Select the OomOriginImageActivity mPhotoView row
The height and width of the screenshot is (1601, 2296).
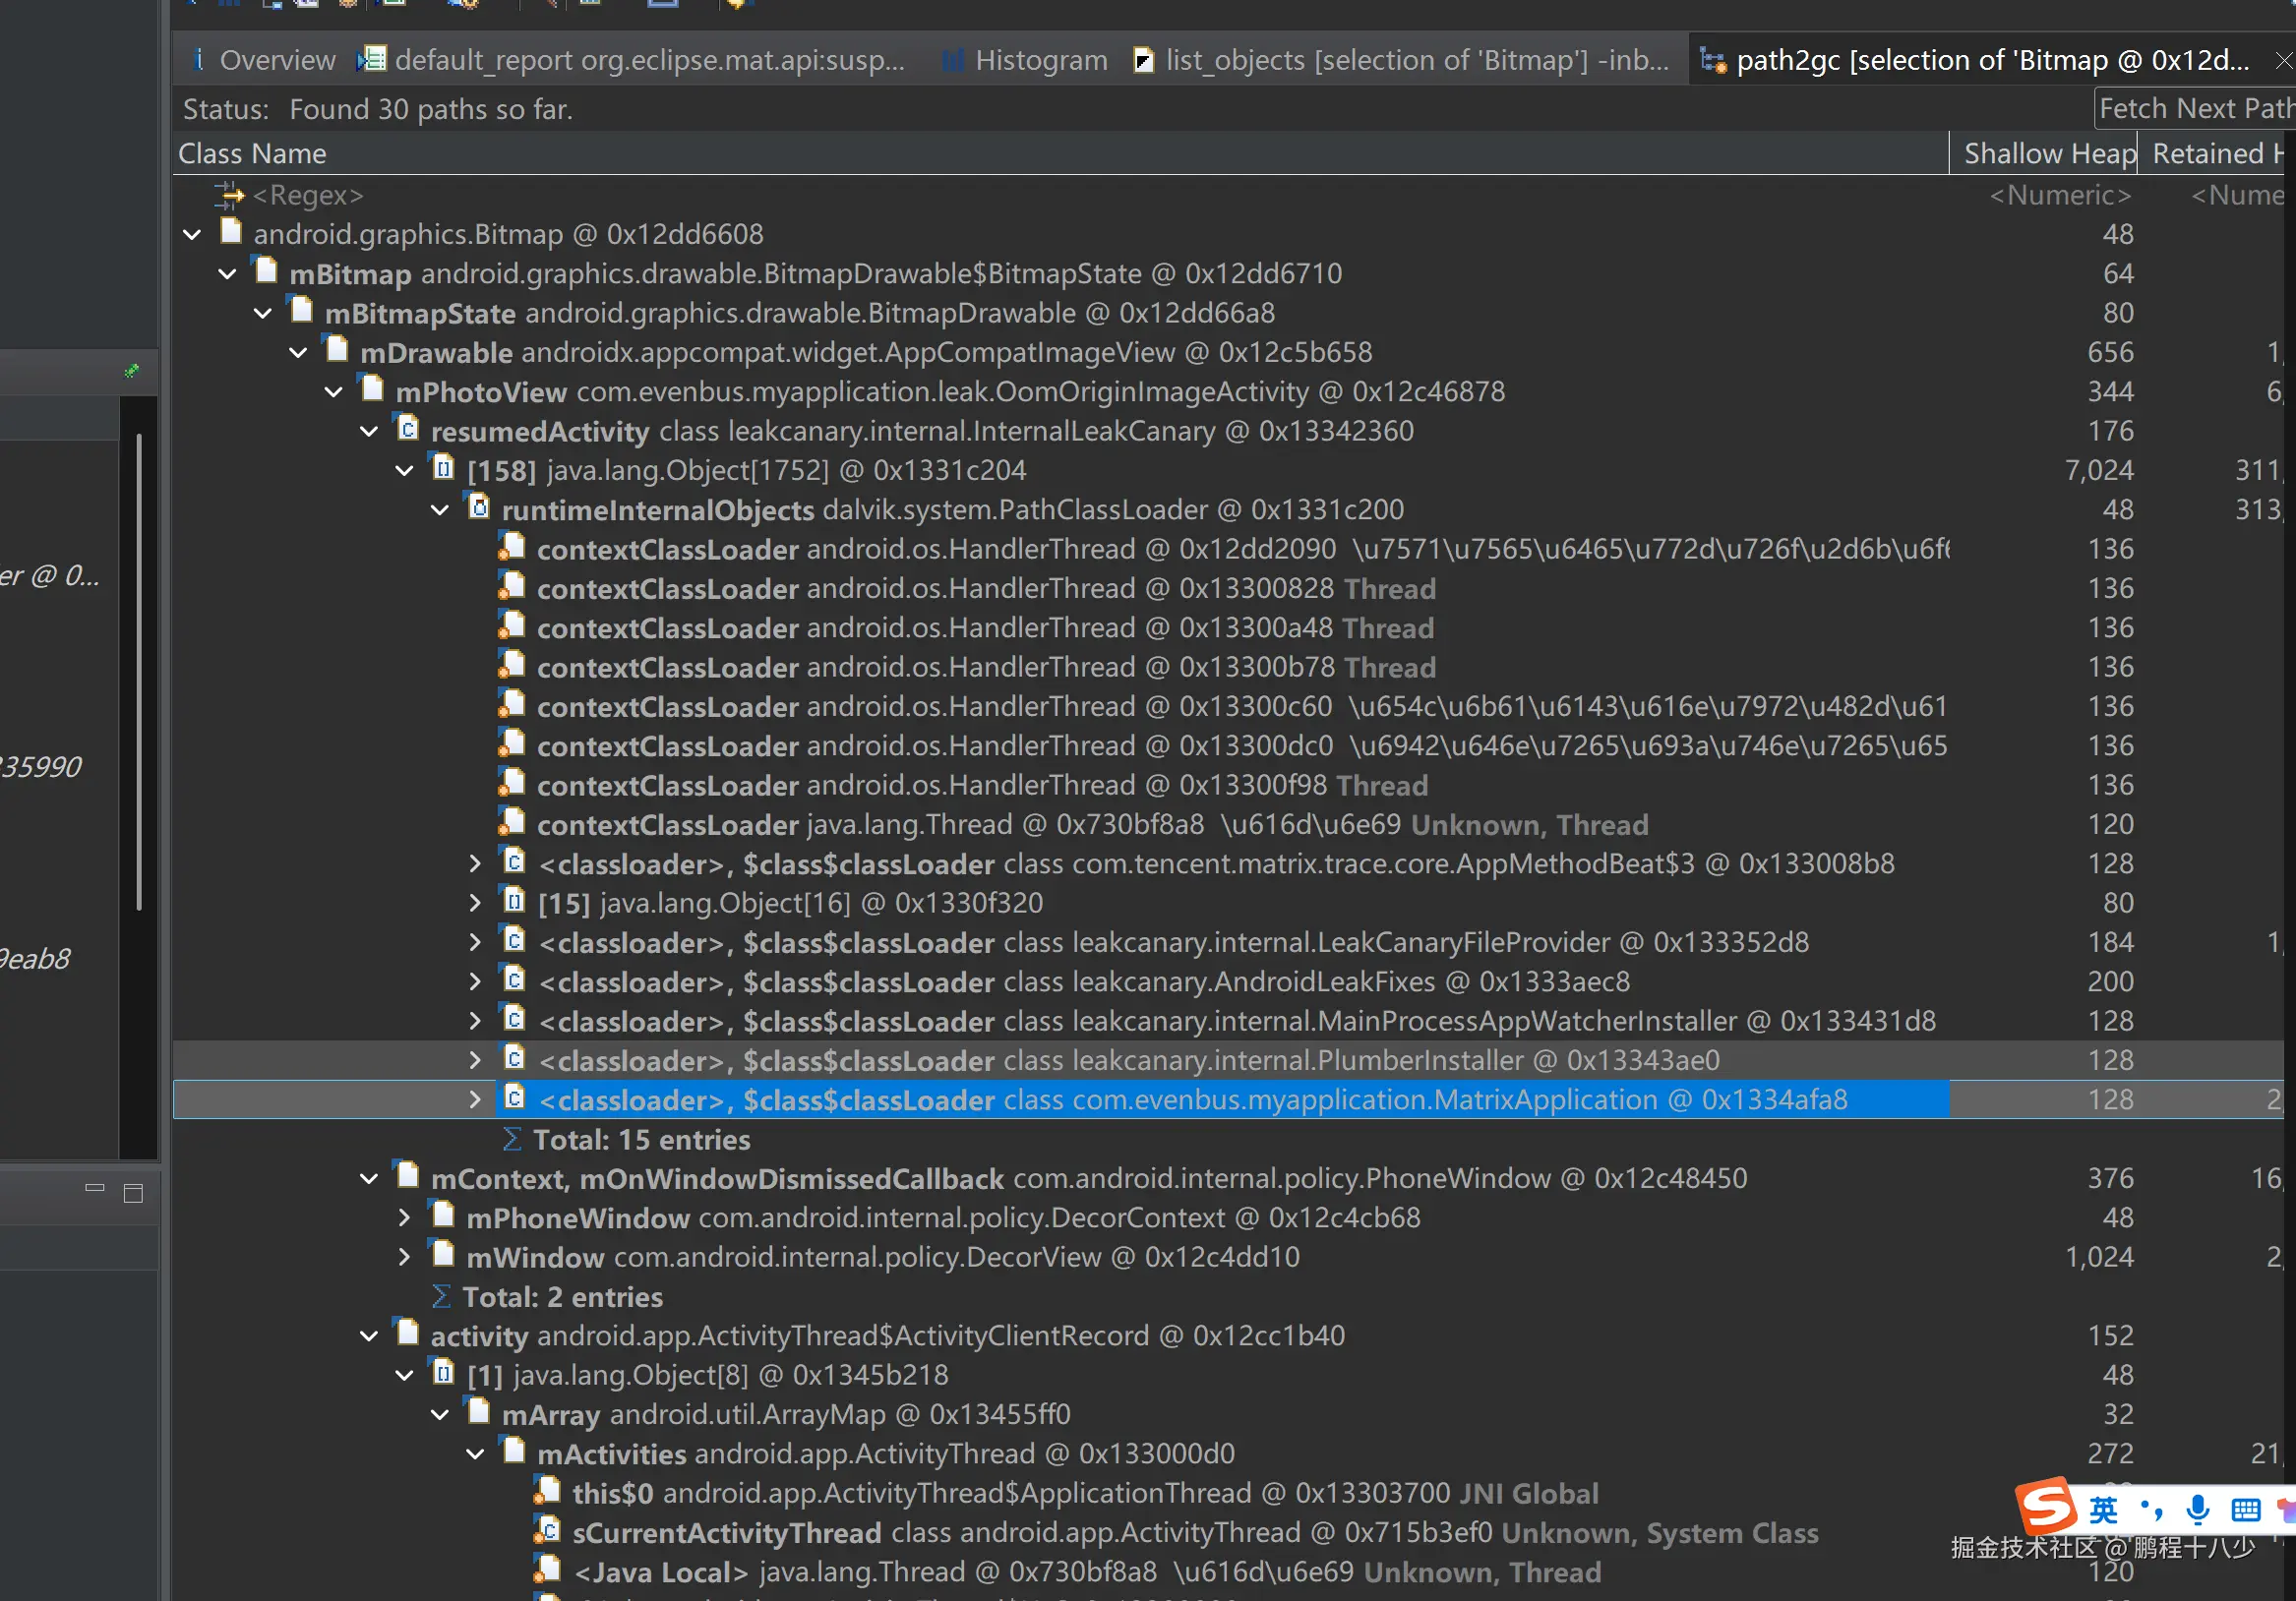[948, 392]
